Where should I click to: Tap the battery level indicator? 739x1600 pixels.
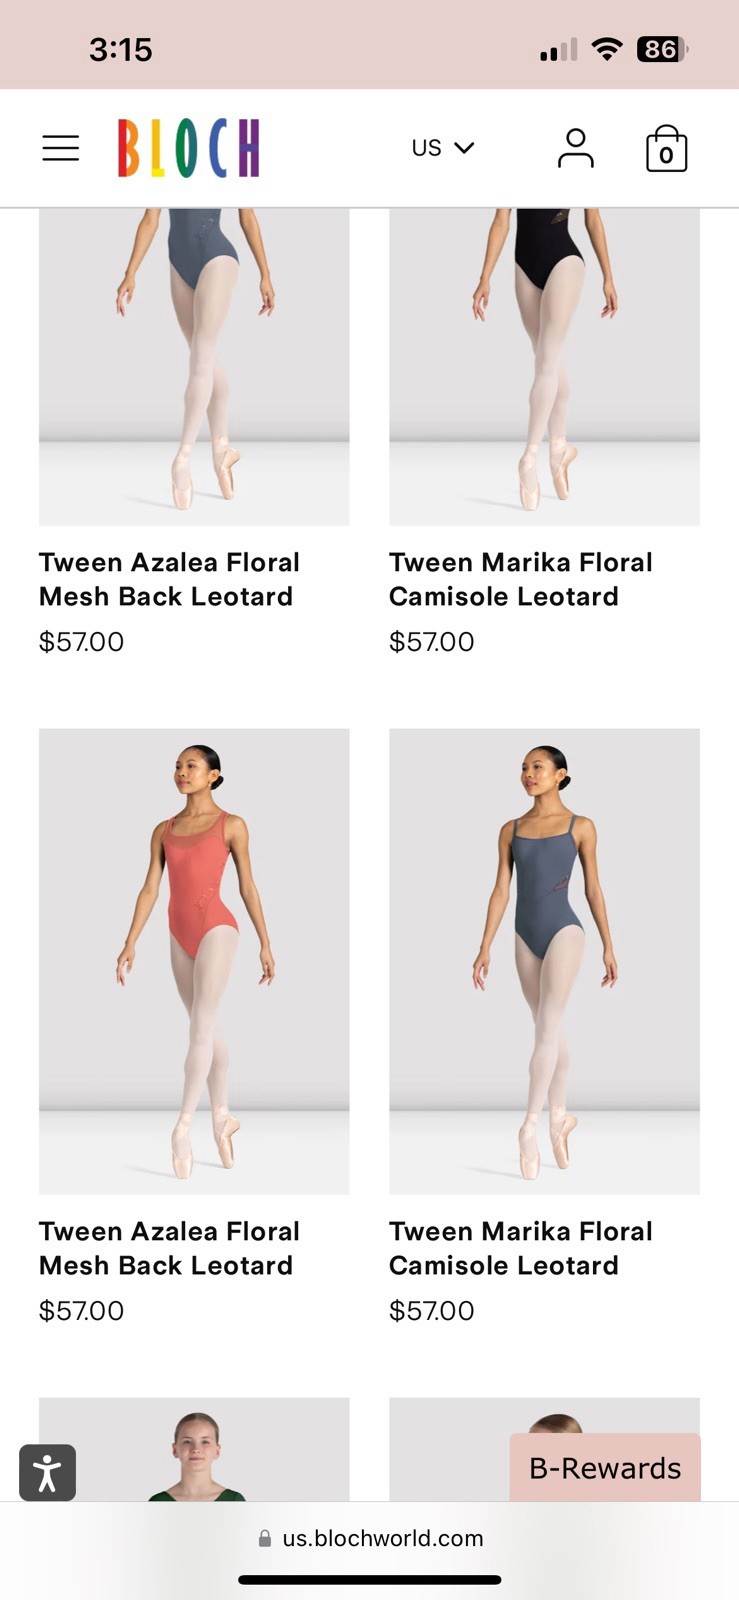(x=662, y=48)
